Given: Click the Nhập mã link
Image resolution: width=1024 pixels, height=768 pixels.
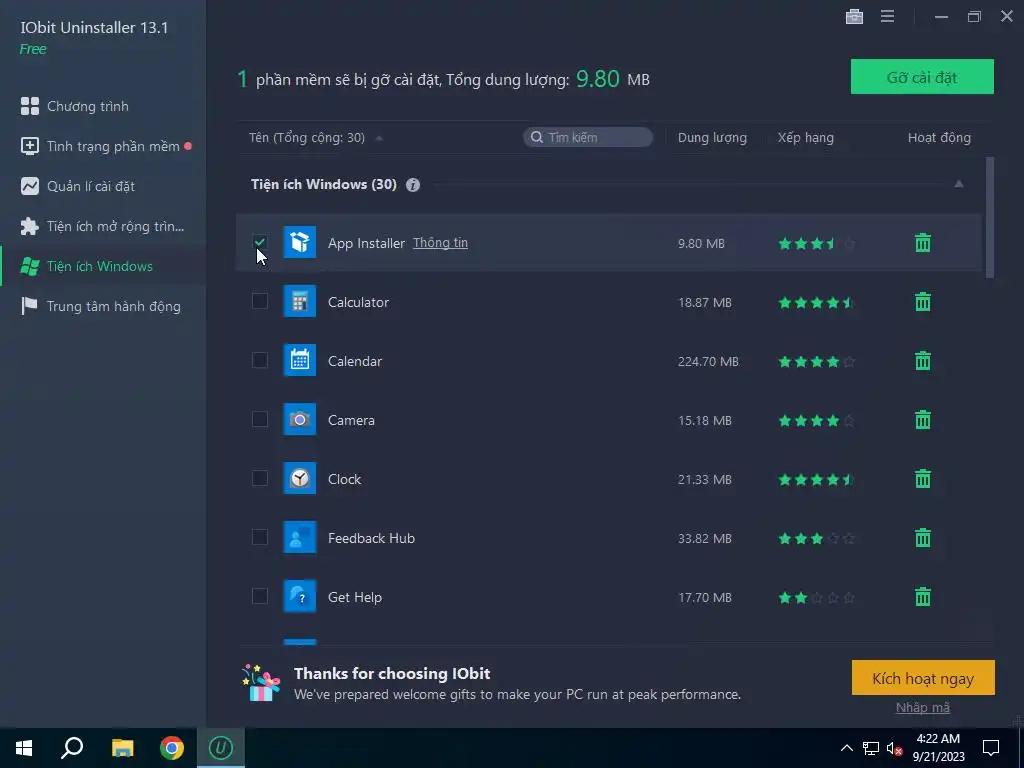Looking at the screenshot, I should click(923, 707).
